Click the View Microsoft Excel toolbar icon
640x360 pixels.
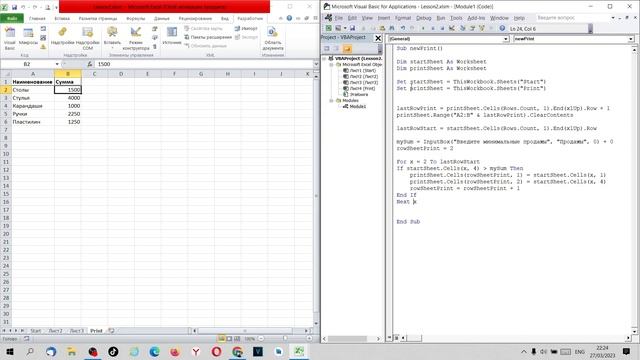[x=329, y=28]
